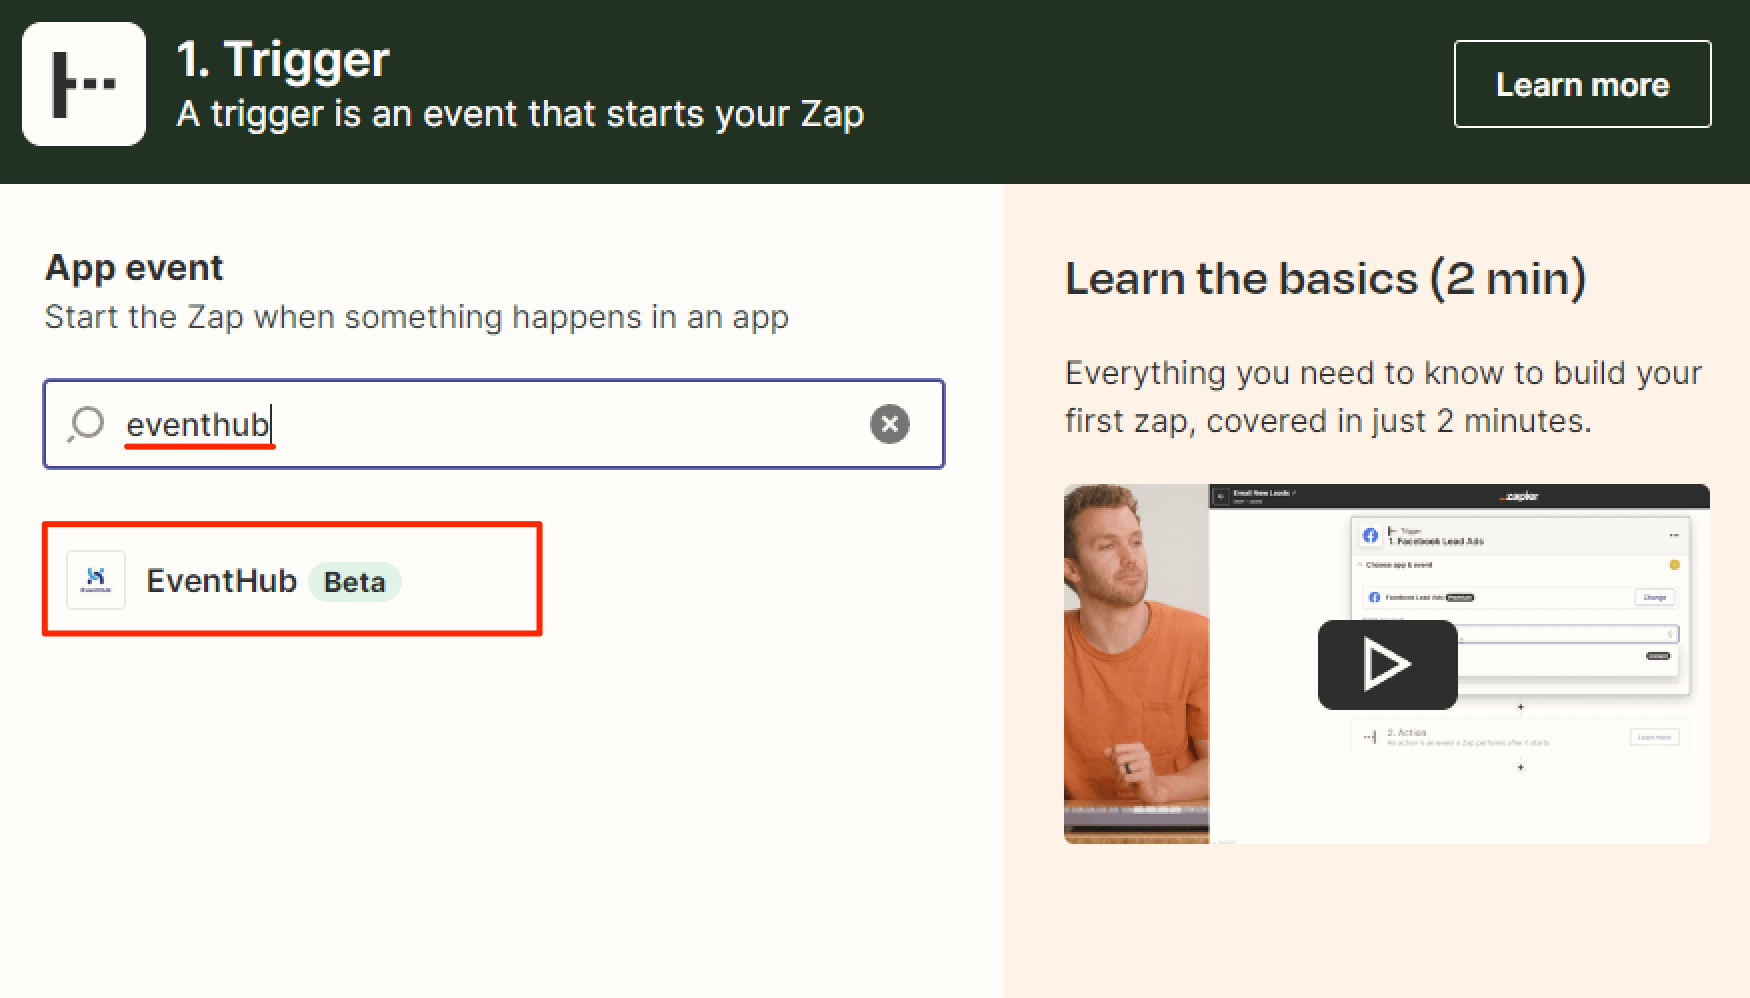The image size is (1750, 998).
Task: Choose the EventHub result name
Action: 222,581
